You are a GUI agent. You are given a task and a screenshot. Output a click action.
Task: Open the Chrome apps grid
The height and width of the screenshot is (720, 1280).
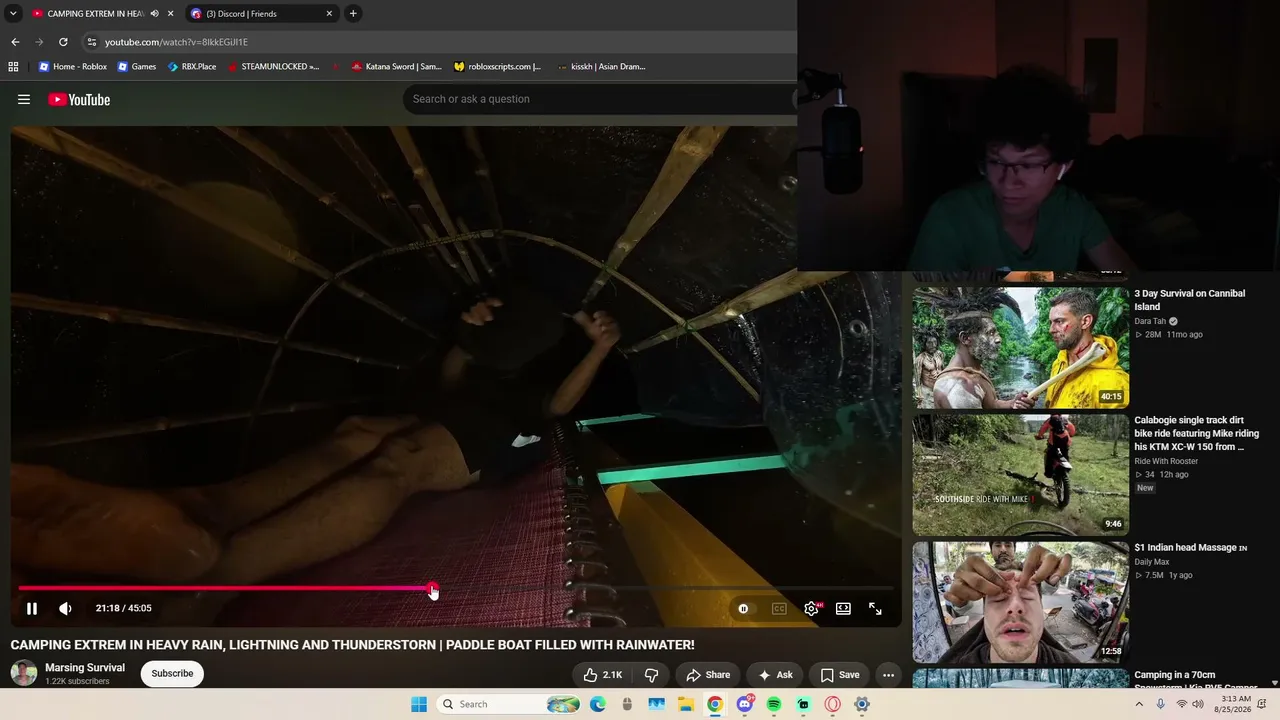pyautogui.click(x=13, y=67)
